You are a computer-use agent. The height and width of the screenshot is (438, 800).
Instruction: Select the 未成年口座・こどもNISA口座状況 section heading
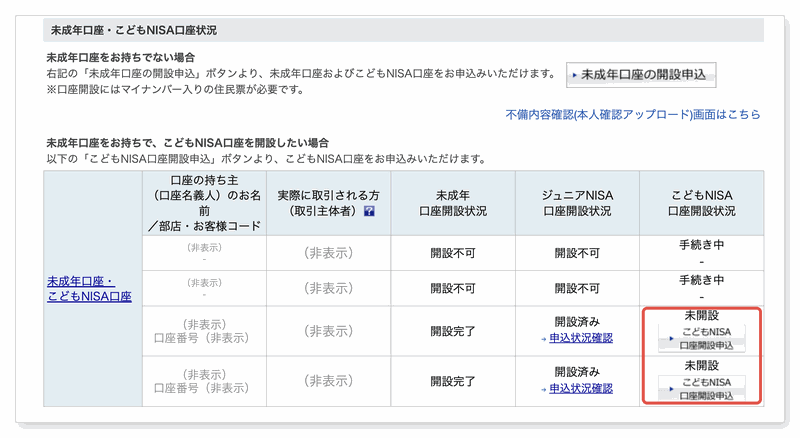pyautogui.click(x=134, y=31)
